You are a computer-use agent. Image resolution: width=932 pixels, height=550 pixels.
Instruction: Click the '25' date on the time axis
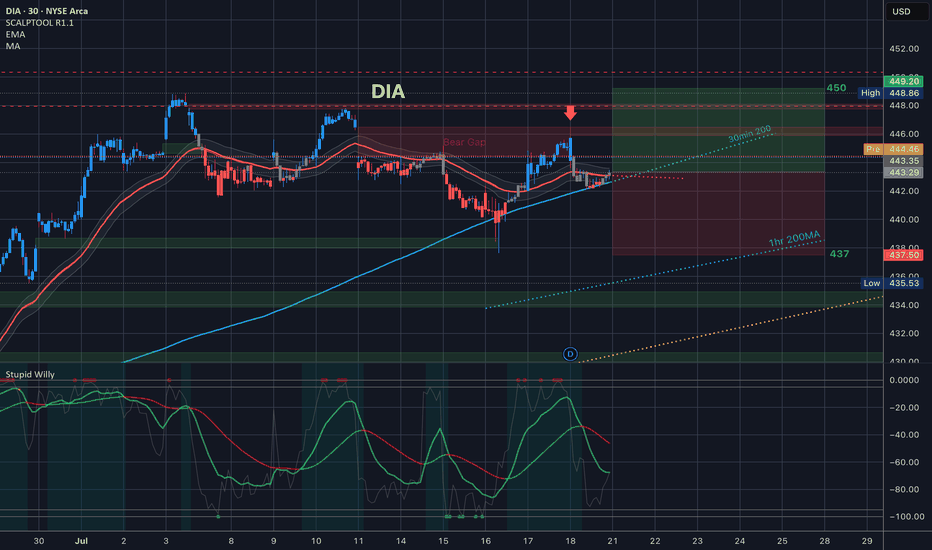pyautogui.click(x=782, y=541)
